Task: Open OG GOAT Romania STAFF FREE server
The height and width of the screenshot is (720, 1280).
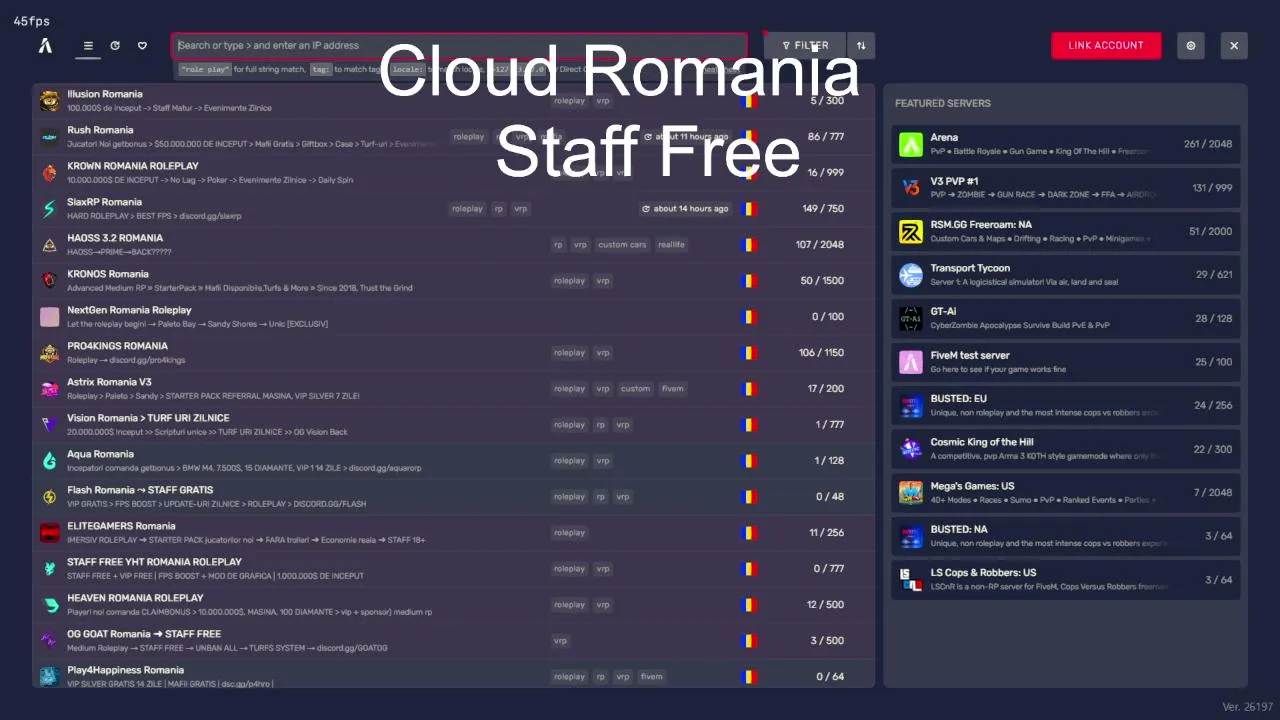Action: click(x=453, y=641)
